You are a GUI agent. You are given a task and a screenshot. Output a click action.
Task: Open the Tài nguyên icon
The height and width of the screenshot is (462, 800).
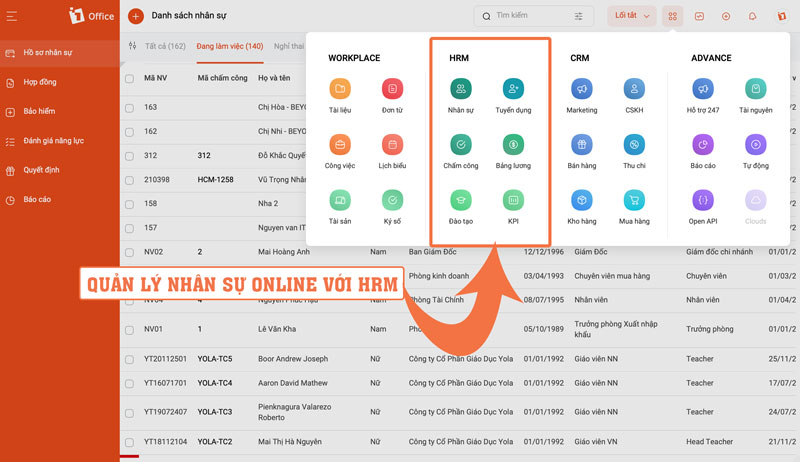pyautogui.click(x=756, y=89)
